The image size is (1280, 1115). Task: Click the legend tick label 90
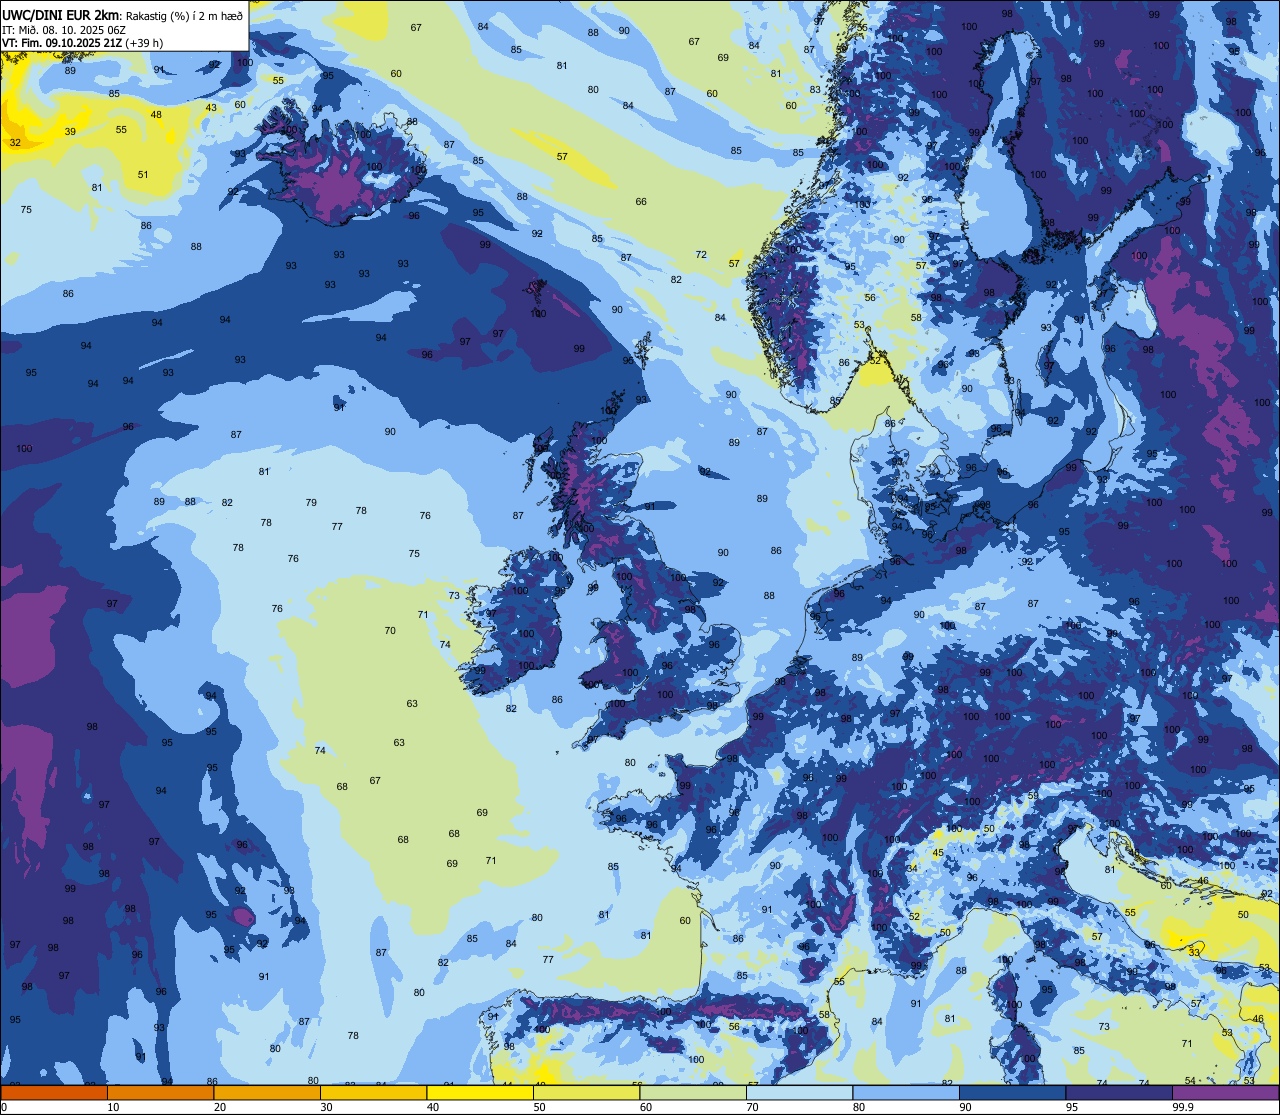966,1107
